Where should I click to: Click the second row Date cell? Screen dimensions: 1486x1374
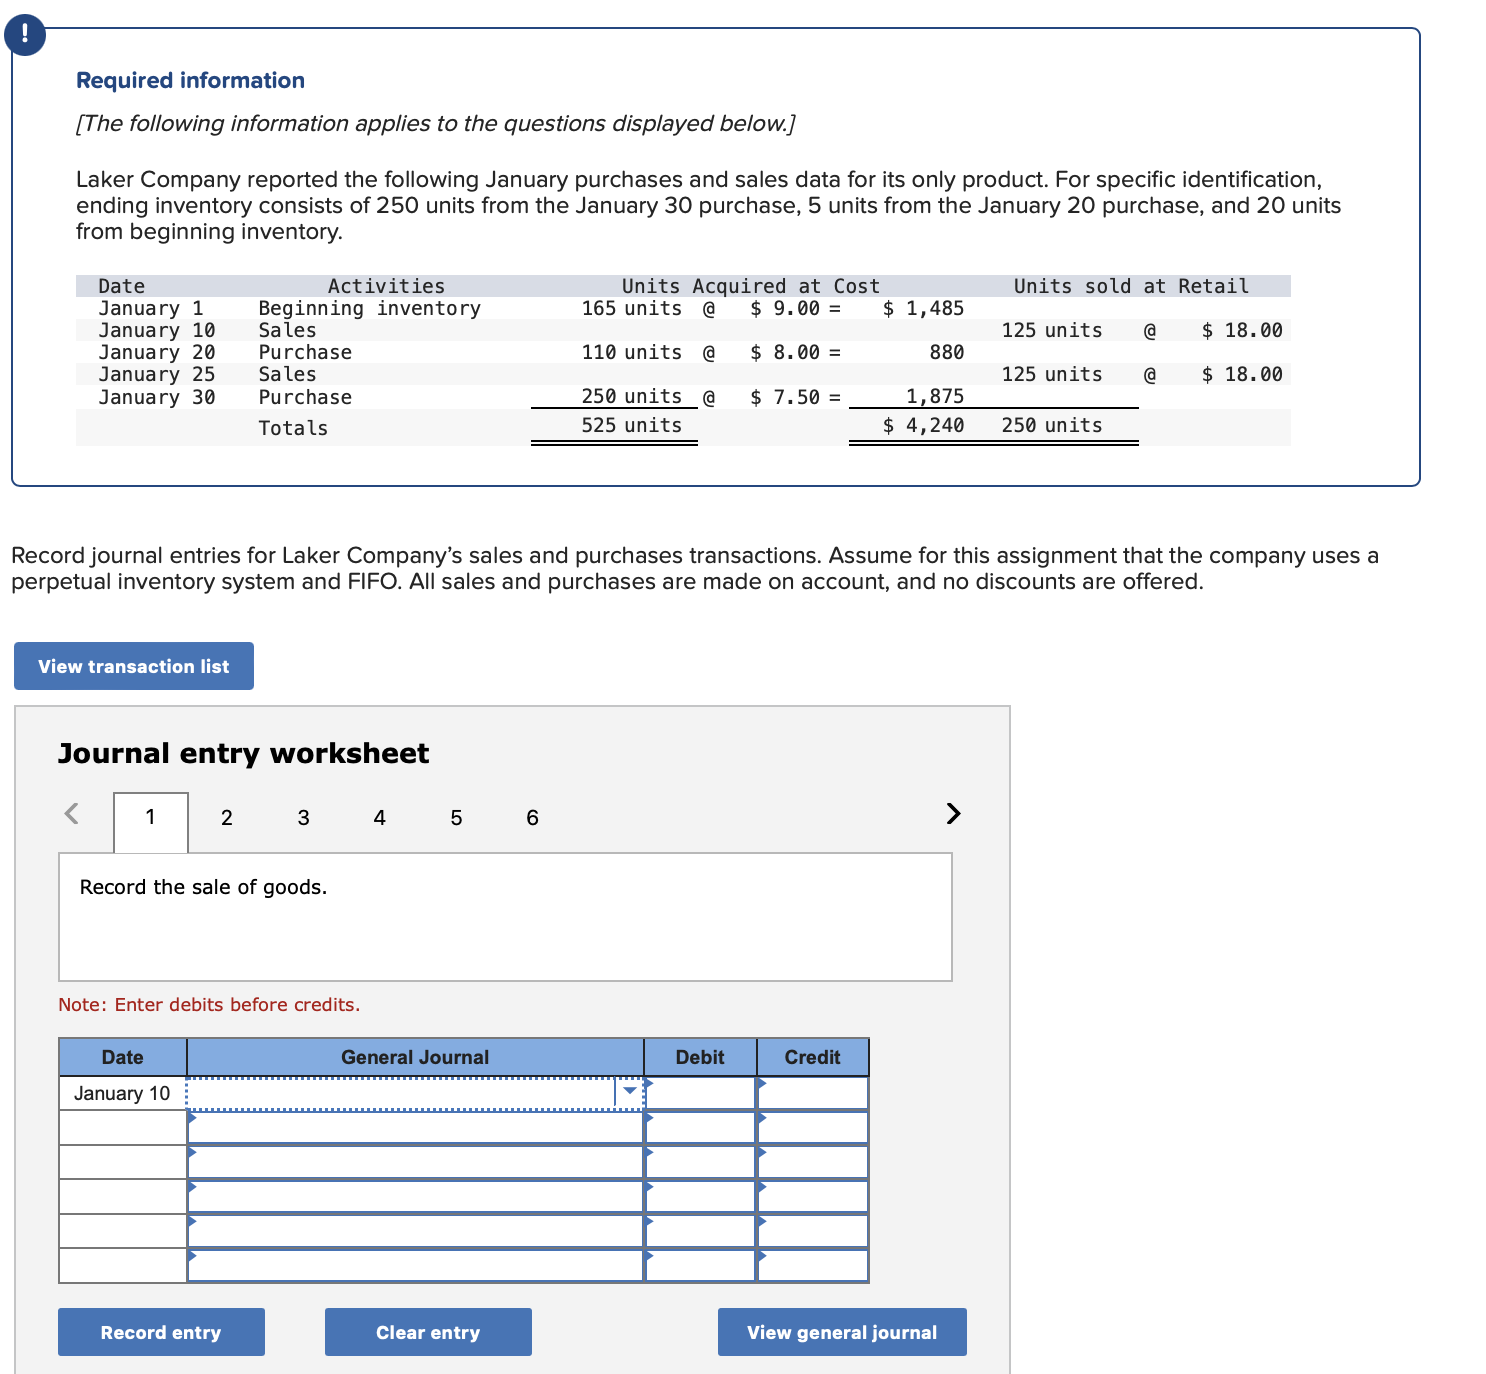pos(123,1127)
